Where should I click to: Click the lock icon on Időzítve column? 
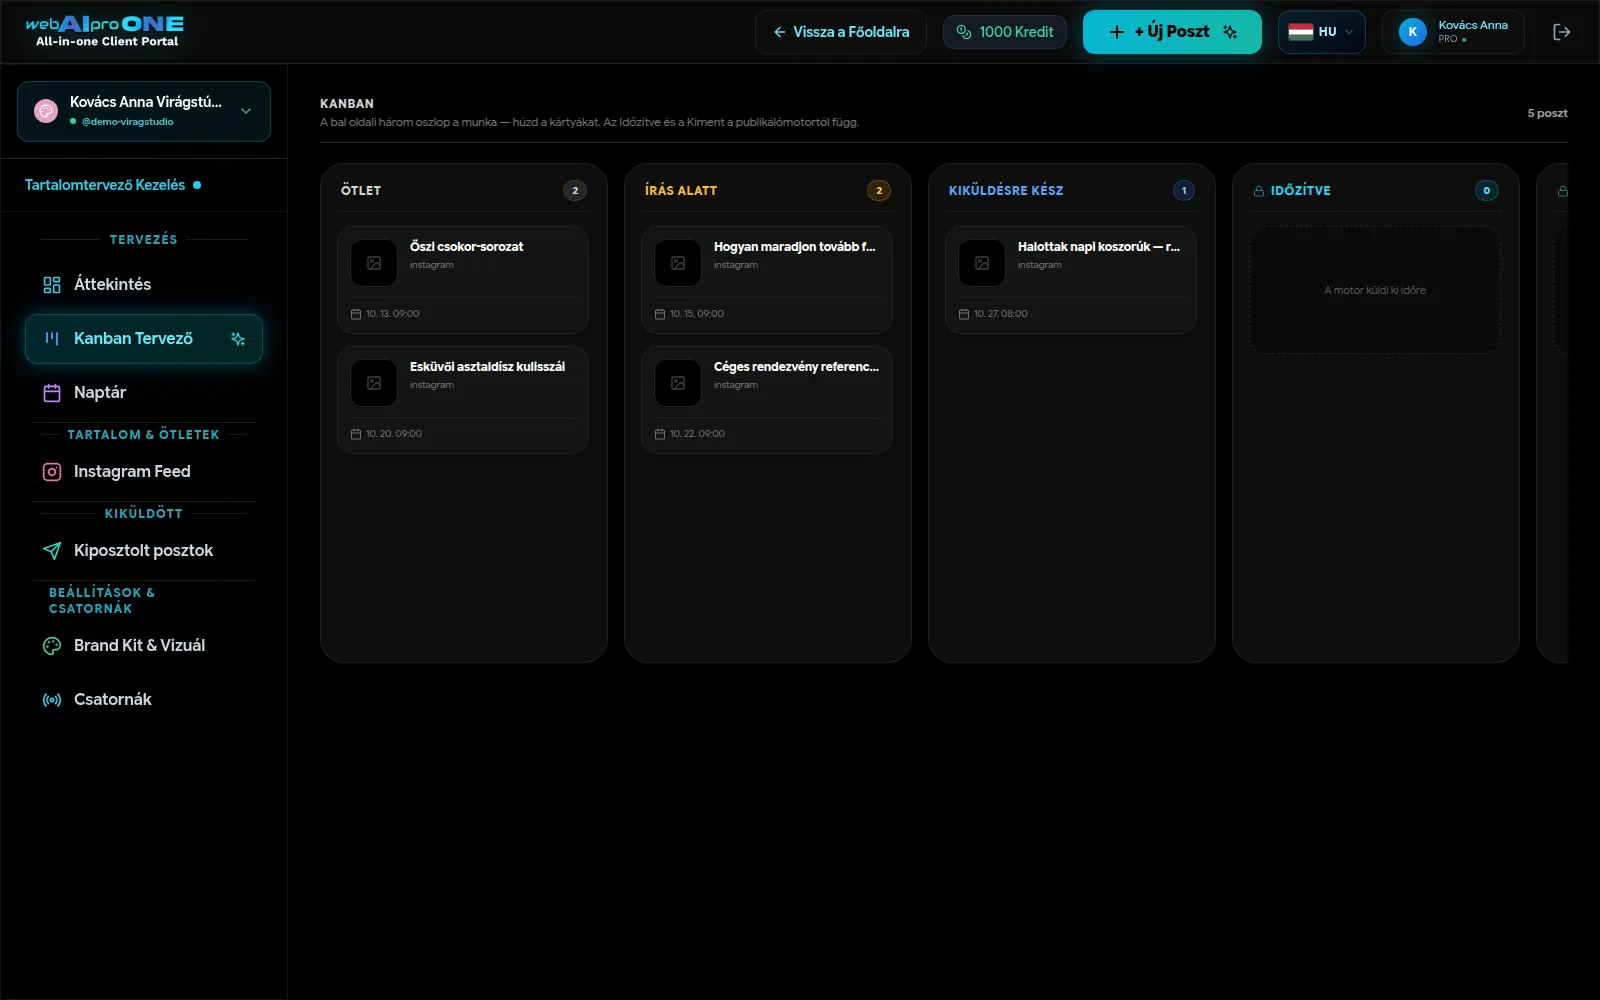1259,191
